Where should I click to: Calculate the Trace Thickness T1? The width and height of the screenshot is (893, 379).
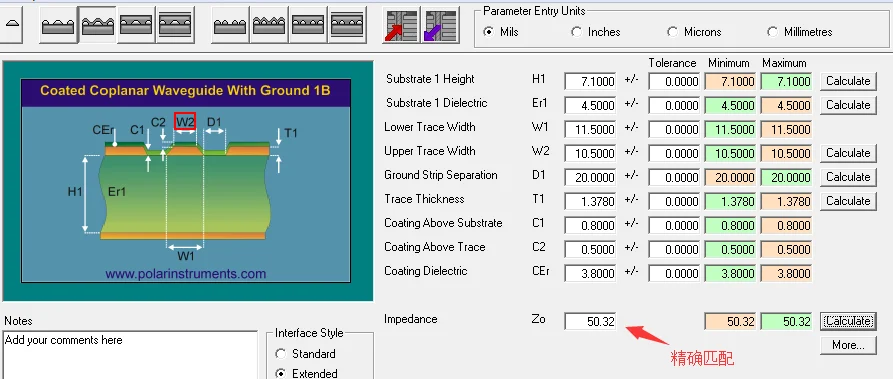[848, 201]
